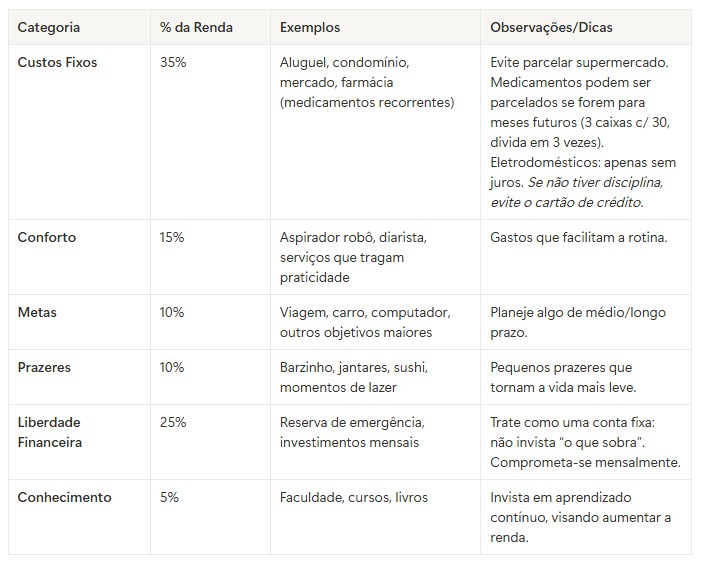Click the Liberdade Financeira category cell
Screen dimensions: 703x565
(x=50, y=432)
